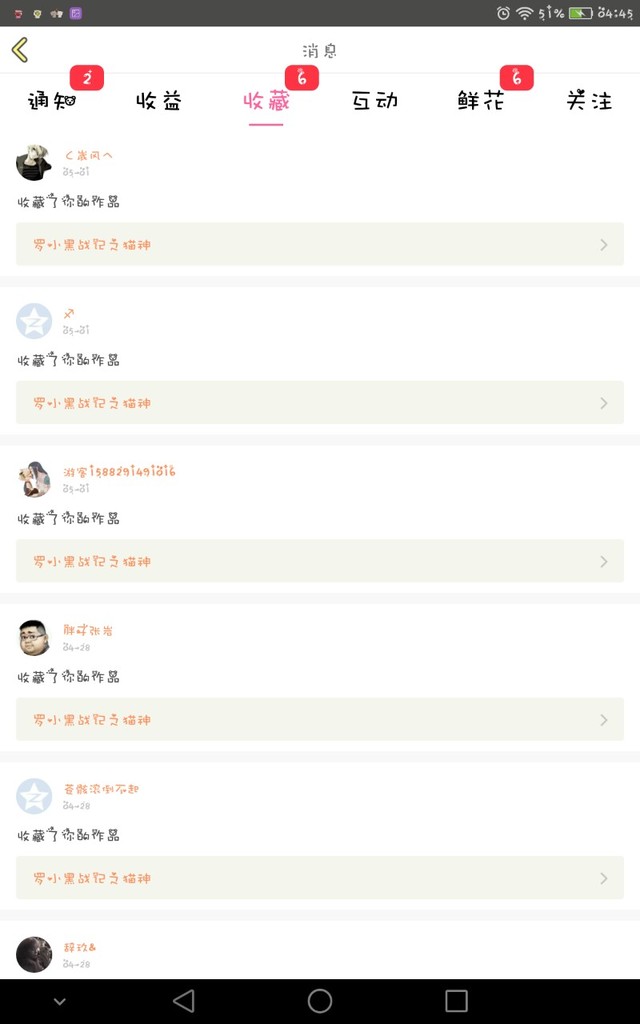
Task: Open third 罗小黑战记之猫神 work chevron
Action: pos(603,561)
